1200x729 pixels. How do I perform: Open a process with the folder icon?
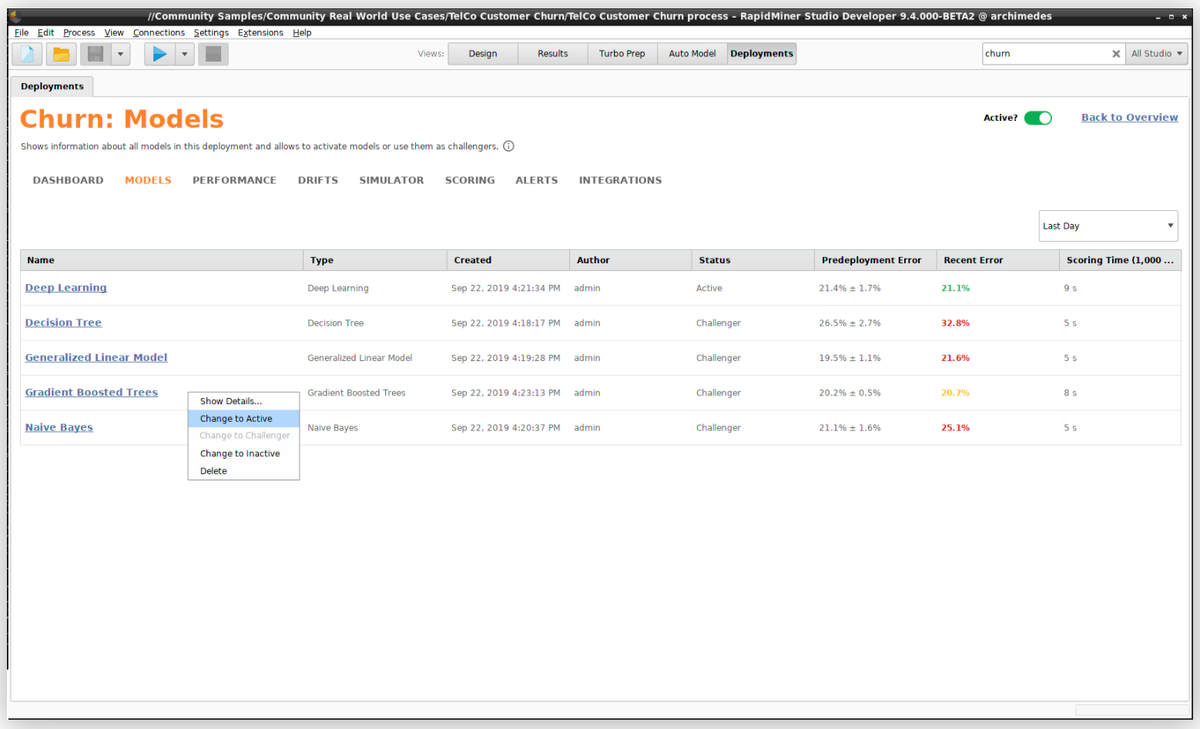pyautogui.click(x=61, y=54)
